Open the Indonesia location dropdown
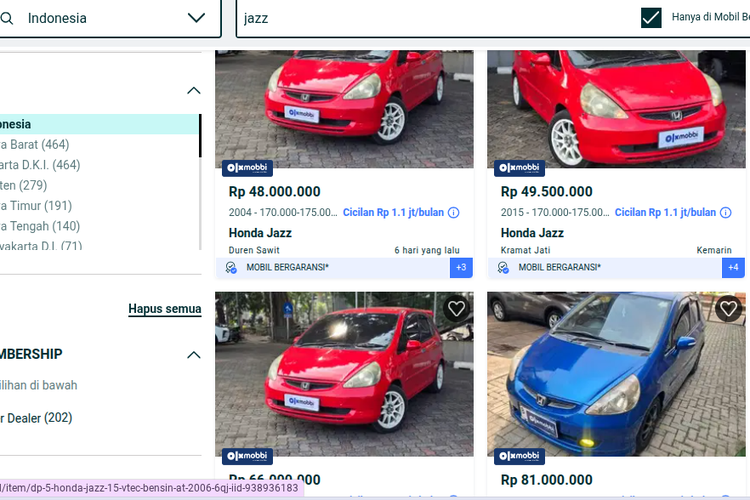750x500 pixels. pyautogui.click(x=196, y=18)
